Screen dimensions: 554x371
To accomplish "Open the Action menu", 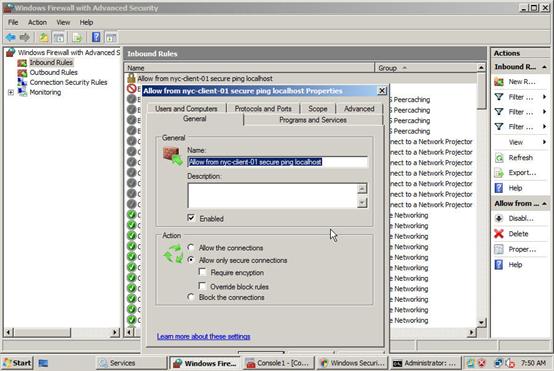I will pos(37,22).
